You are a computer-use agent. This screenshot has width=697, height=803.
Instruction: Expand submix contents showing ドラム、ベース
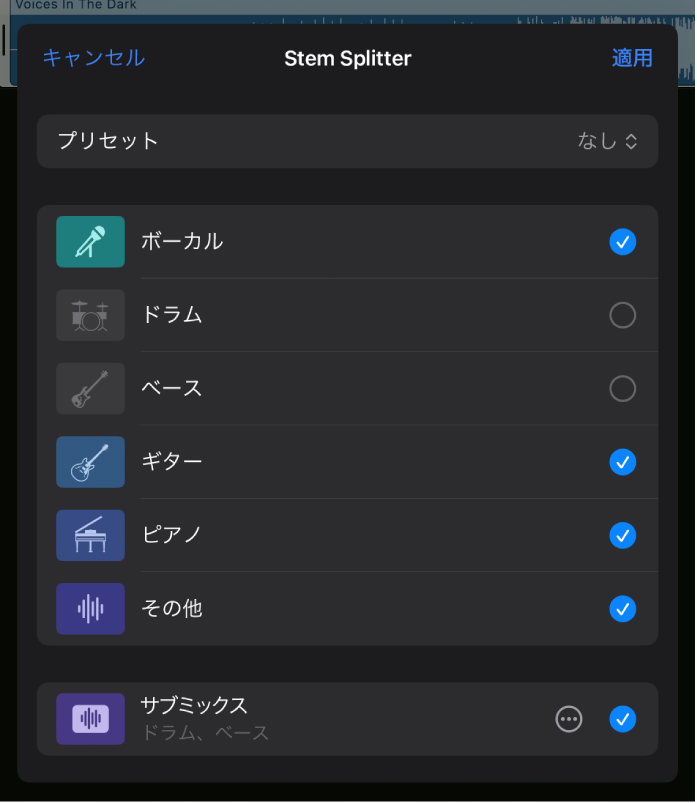(x=569, y=719)
